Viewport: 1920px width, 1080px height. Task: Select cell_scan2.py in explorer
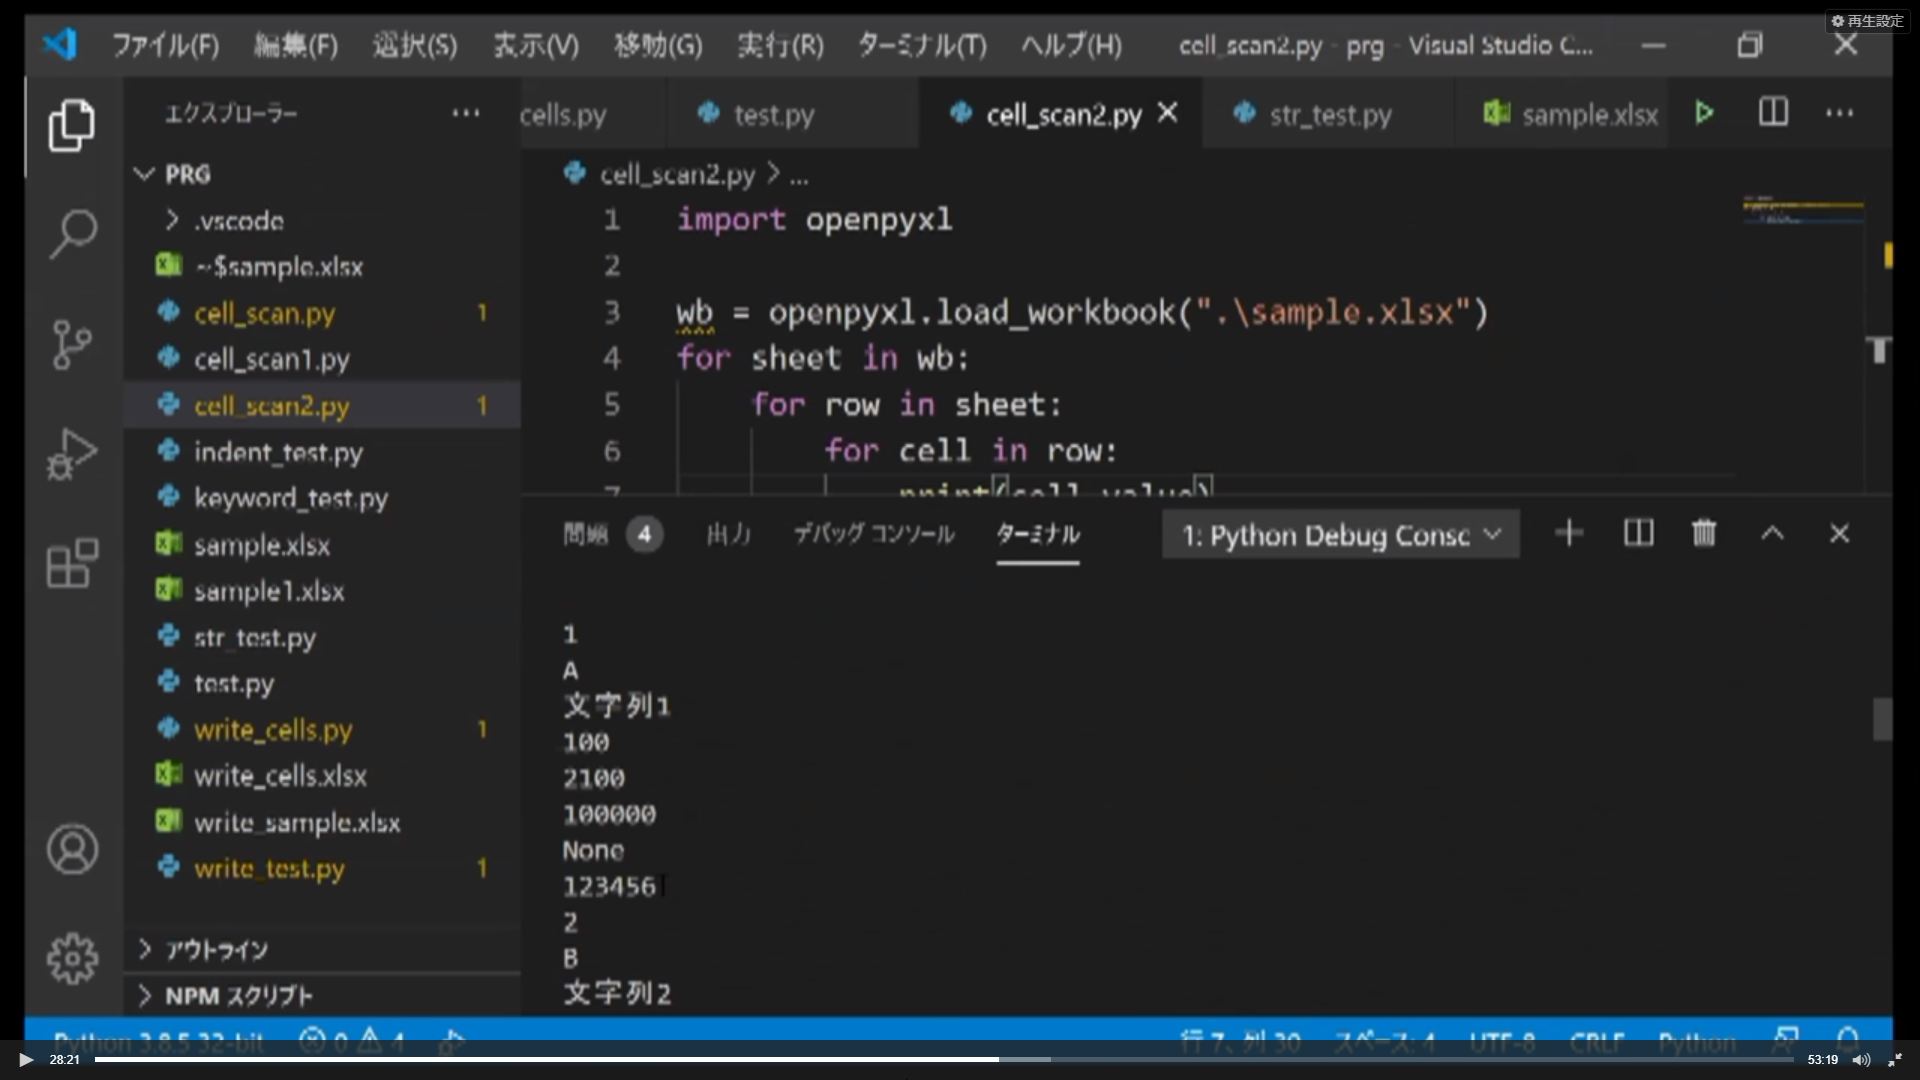[x=322, y=405]
